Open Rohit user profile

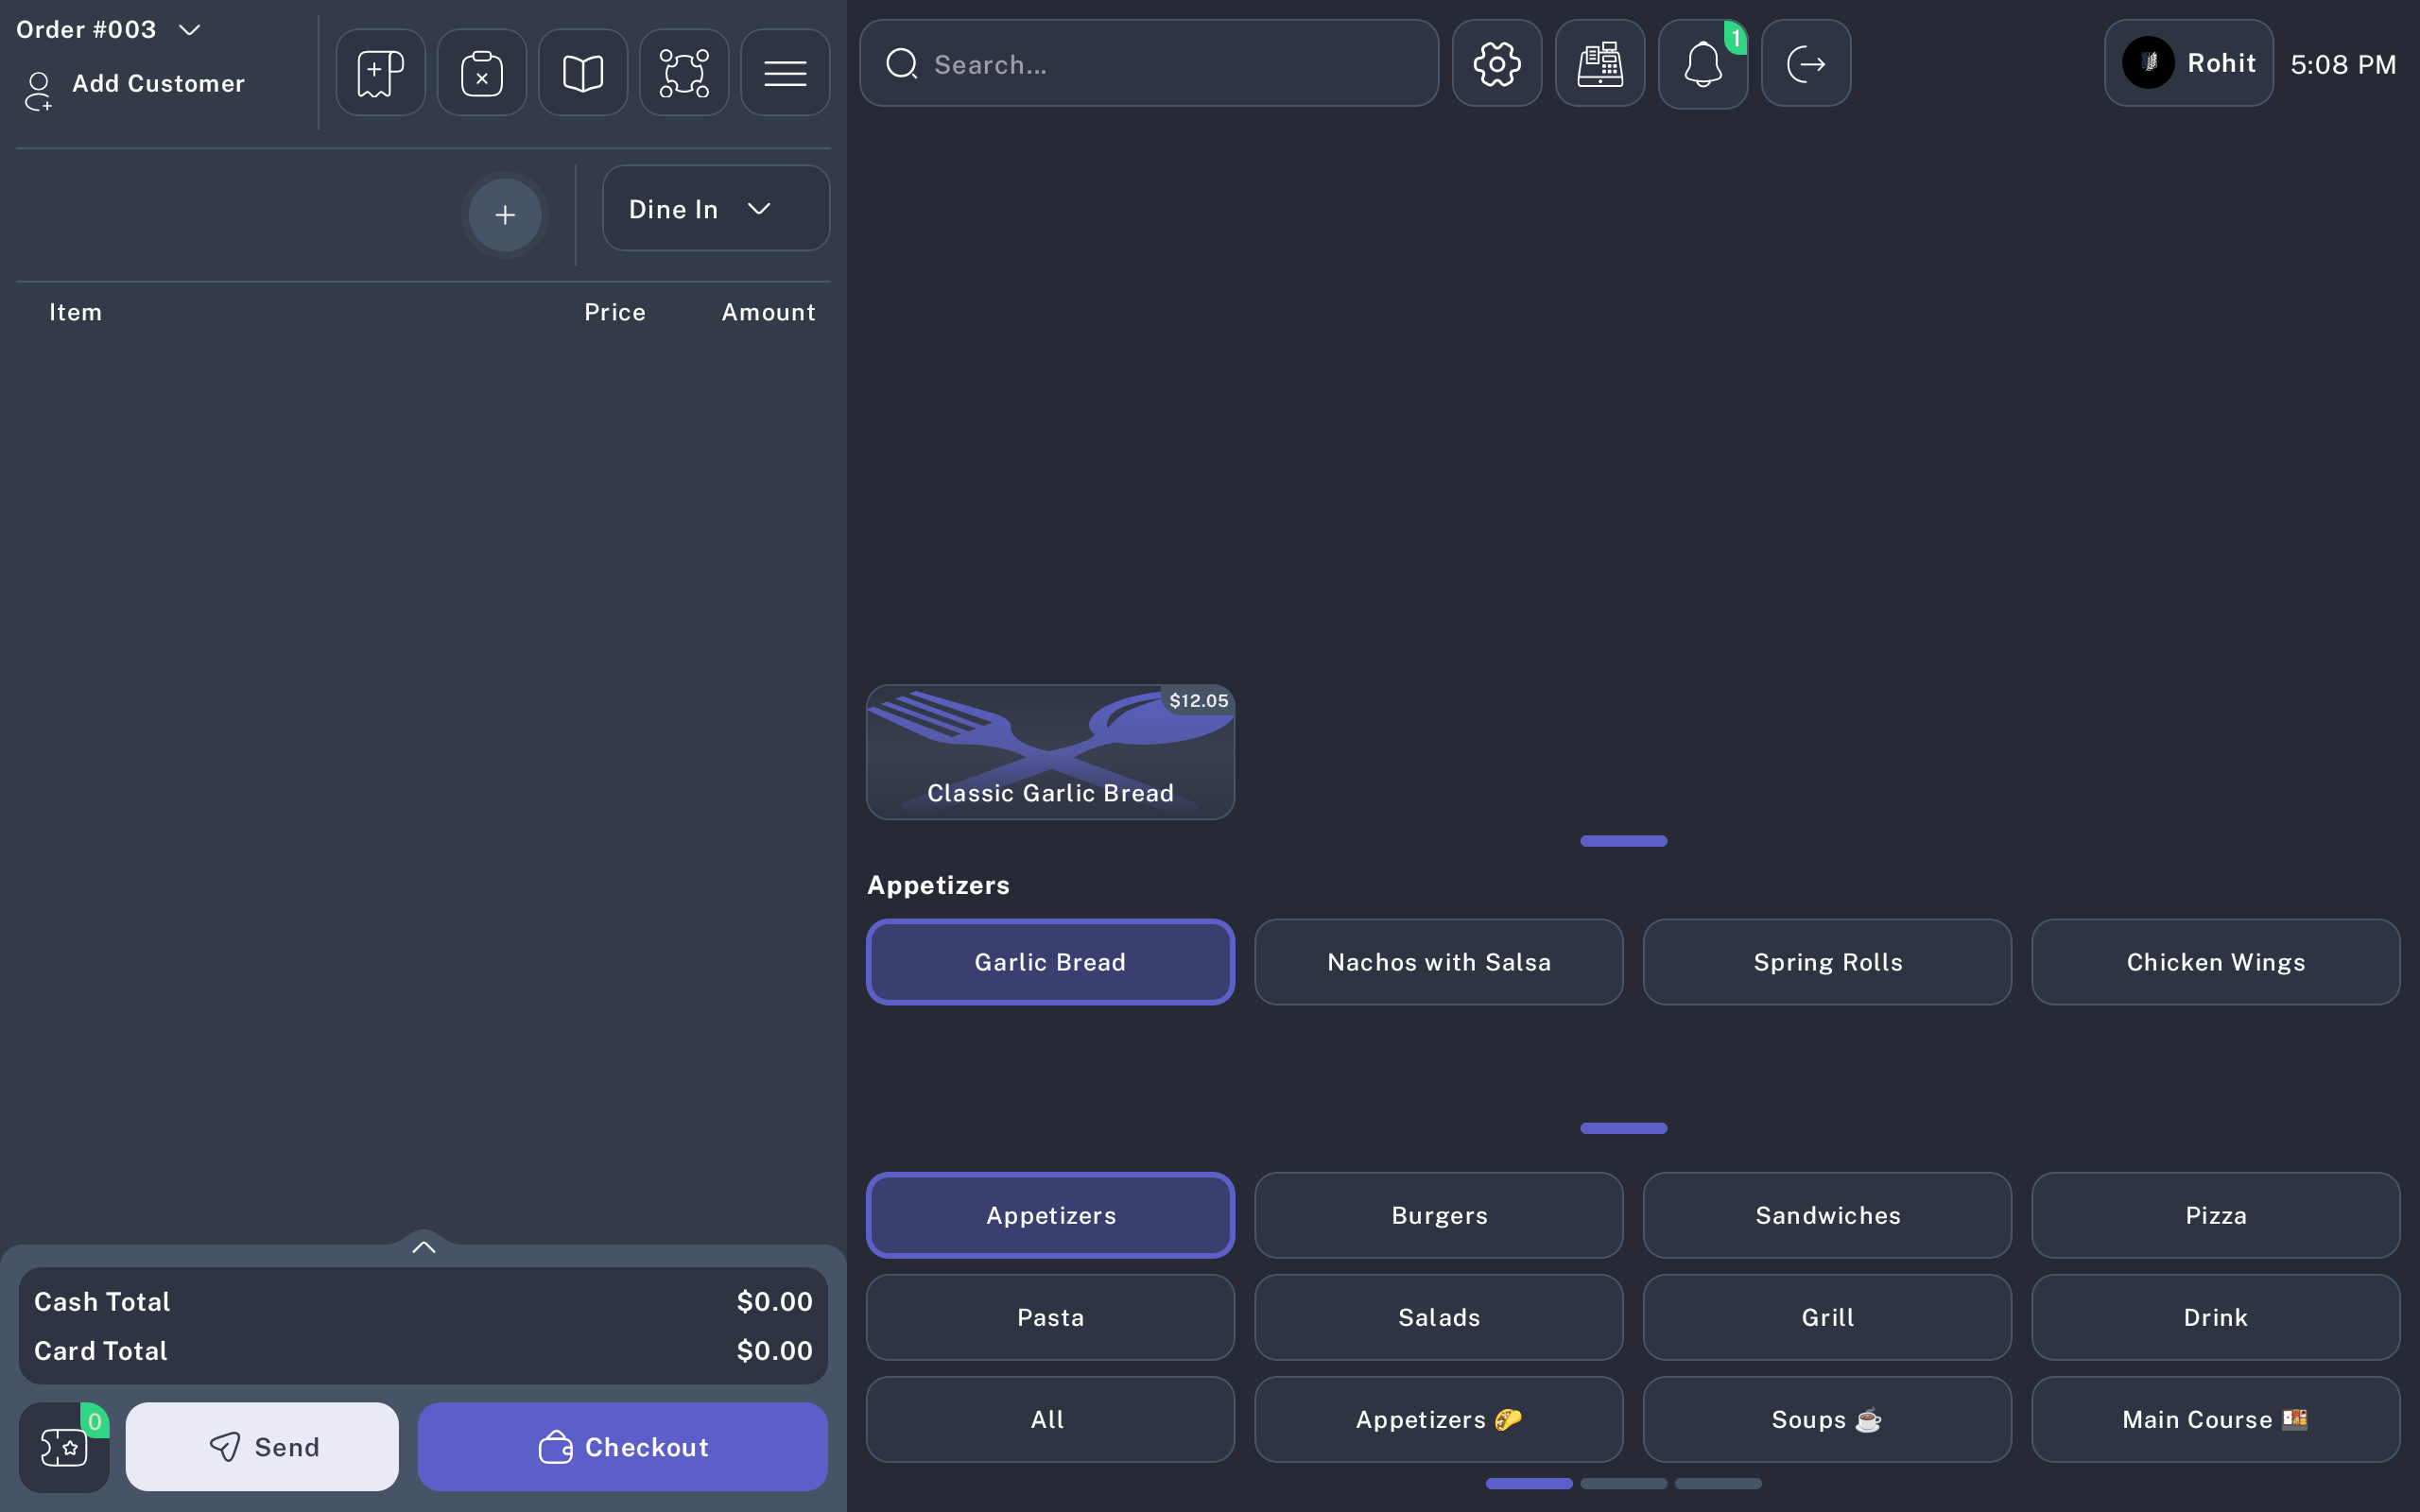pyautogui.click(x=2188, y=63)
